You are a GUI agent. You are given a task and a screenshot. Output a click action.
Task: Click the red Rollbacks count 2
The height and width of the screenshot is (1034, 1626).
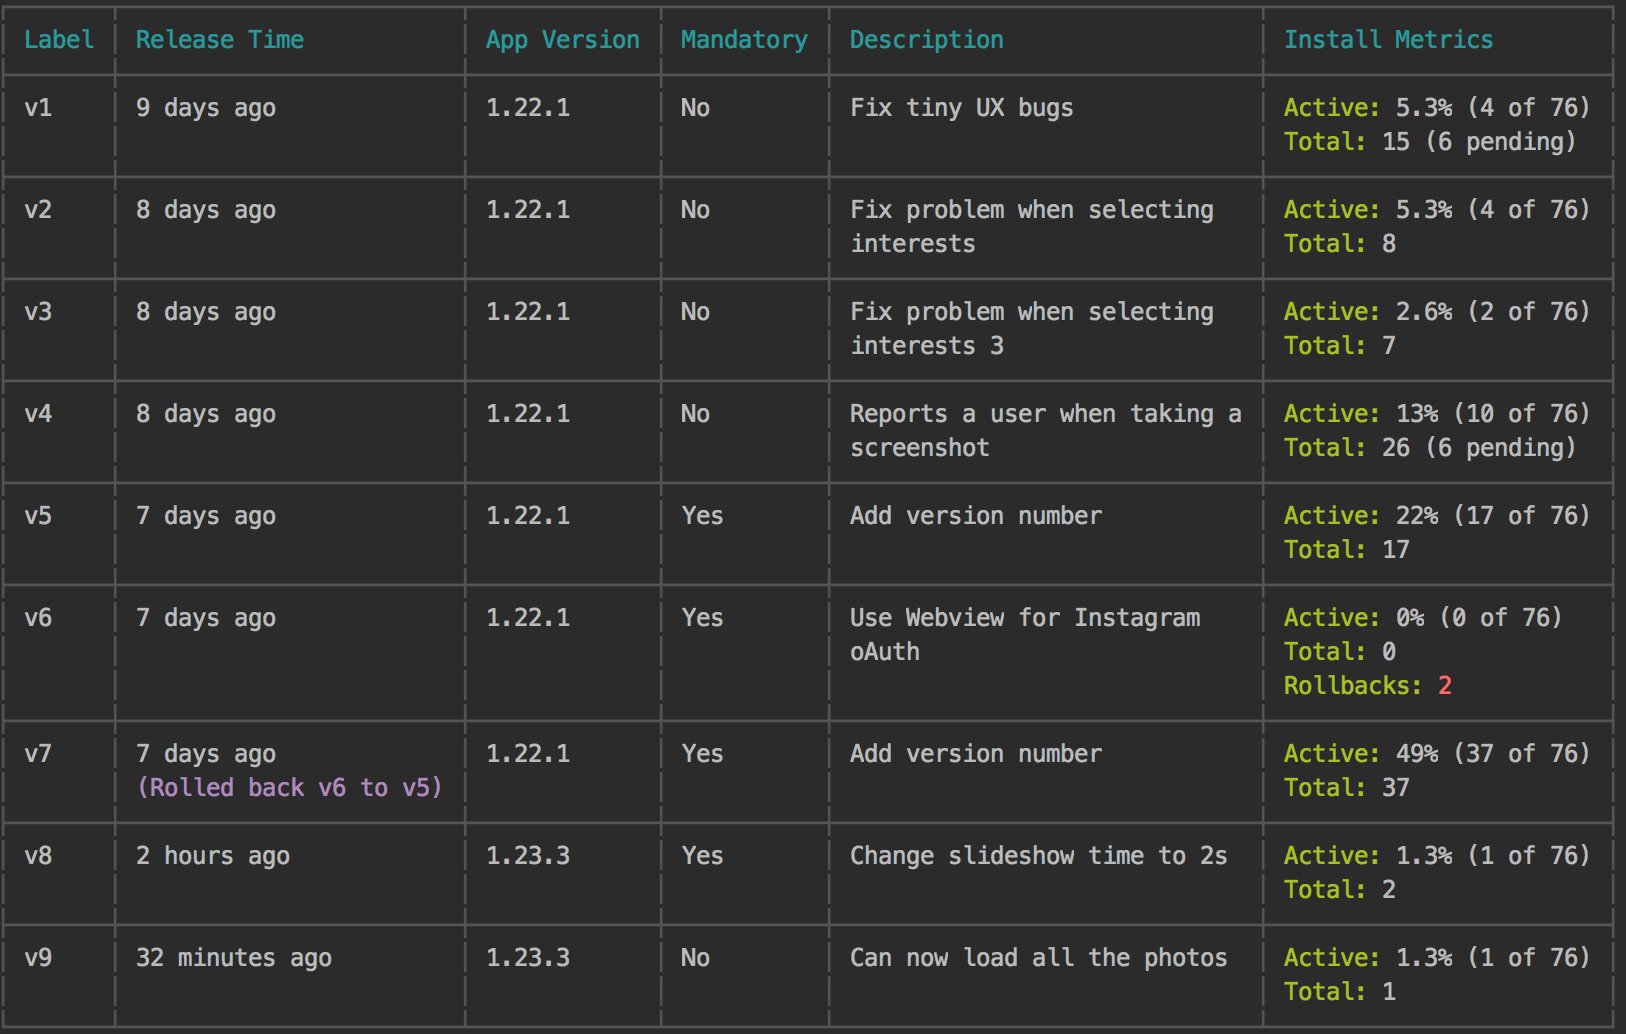(x=1445, y=686)
